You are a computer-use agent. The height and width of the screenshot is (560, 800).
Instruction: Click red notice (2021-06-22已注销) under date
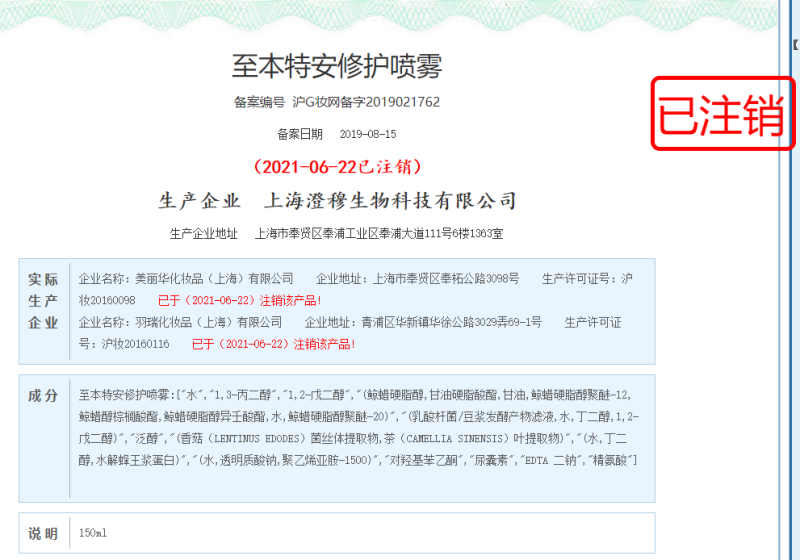pyautogui.click(x=337, y=165)
